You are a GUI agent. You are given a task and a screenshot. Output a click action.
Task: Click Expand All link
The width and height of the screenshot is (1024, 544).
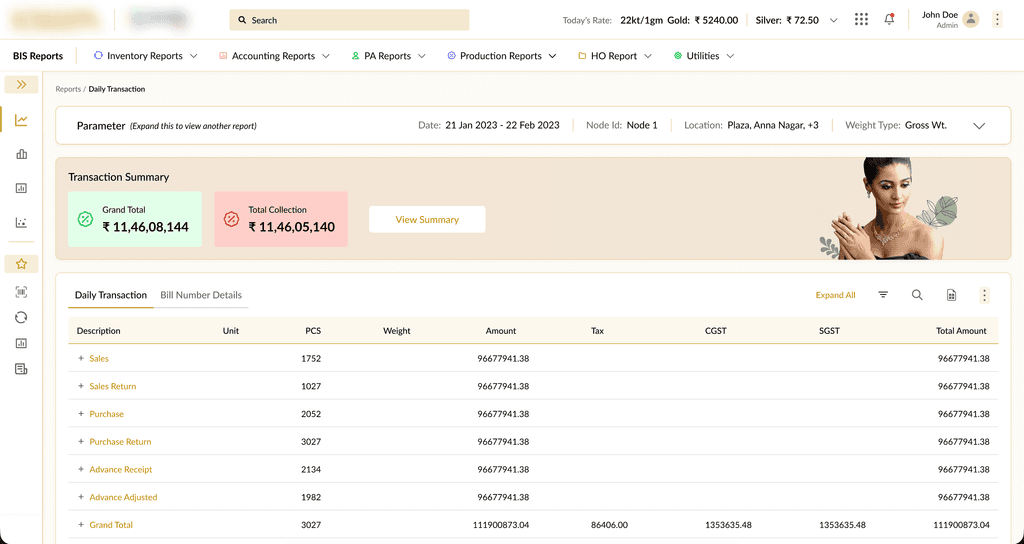coord(835,295)
